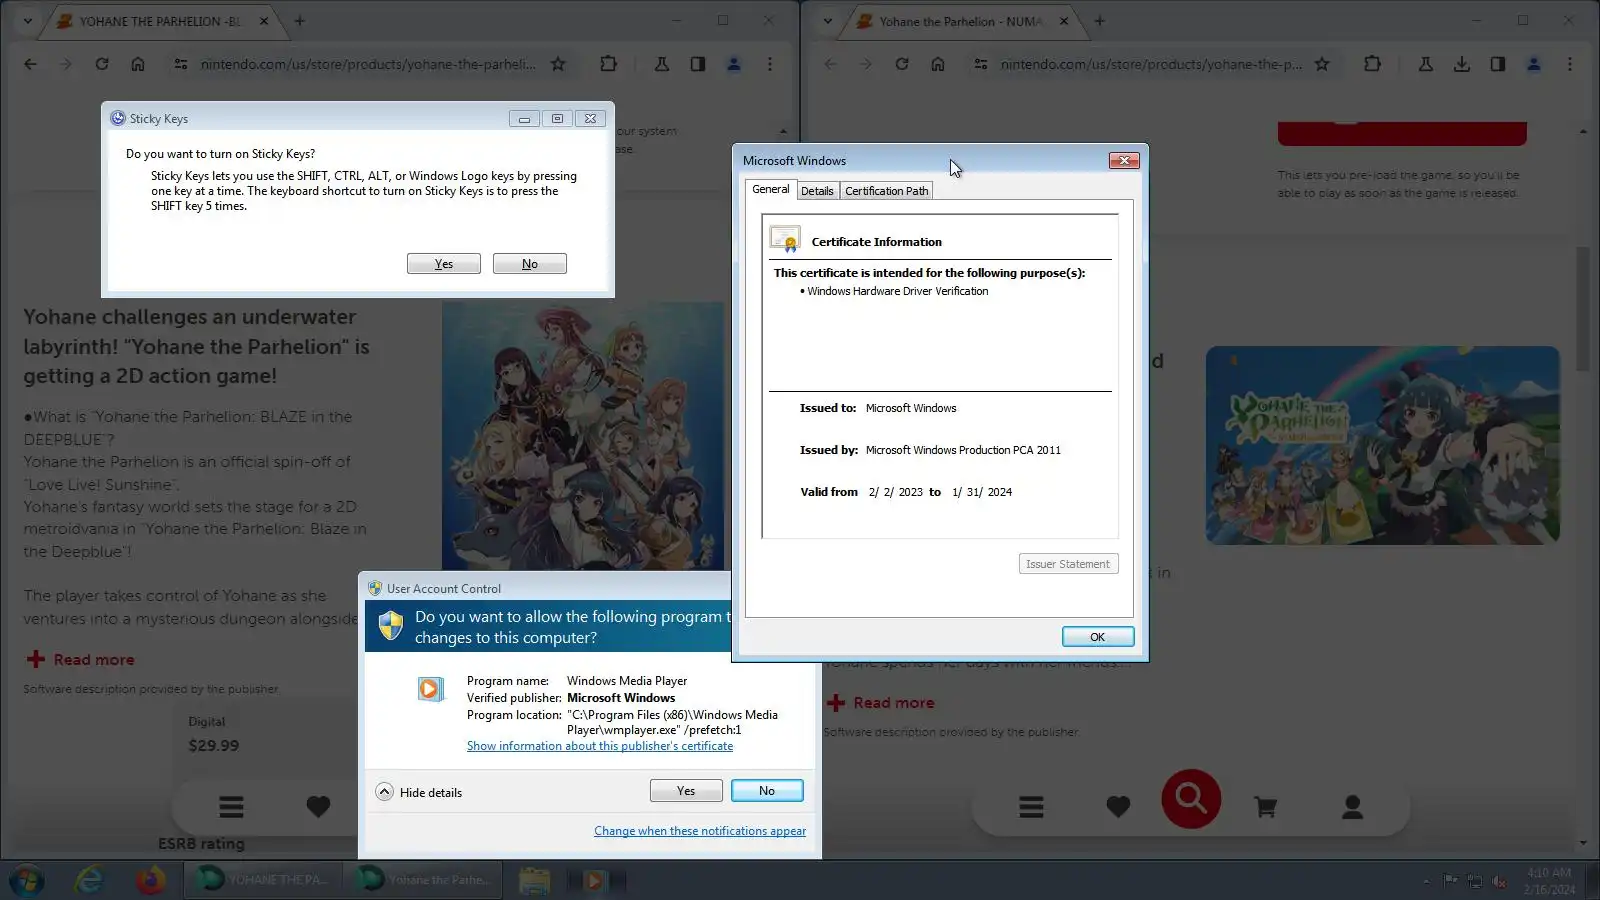Choose No in the Sticky Keys dialog
Screen dimensions: 1600x900
coord(530,264)
